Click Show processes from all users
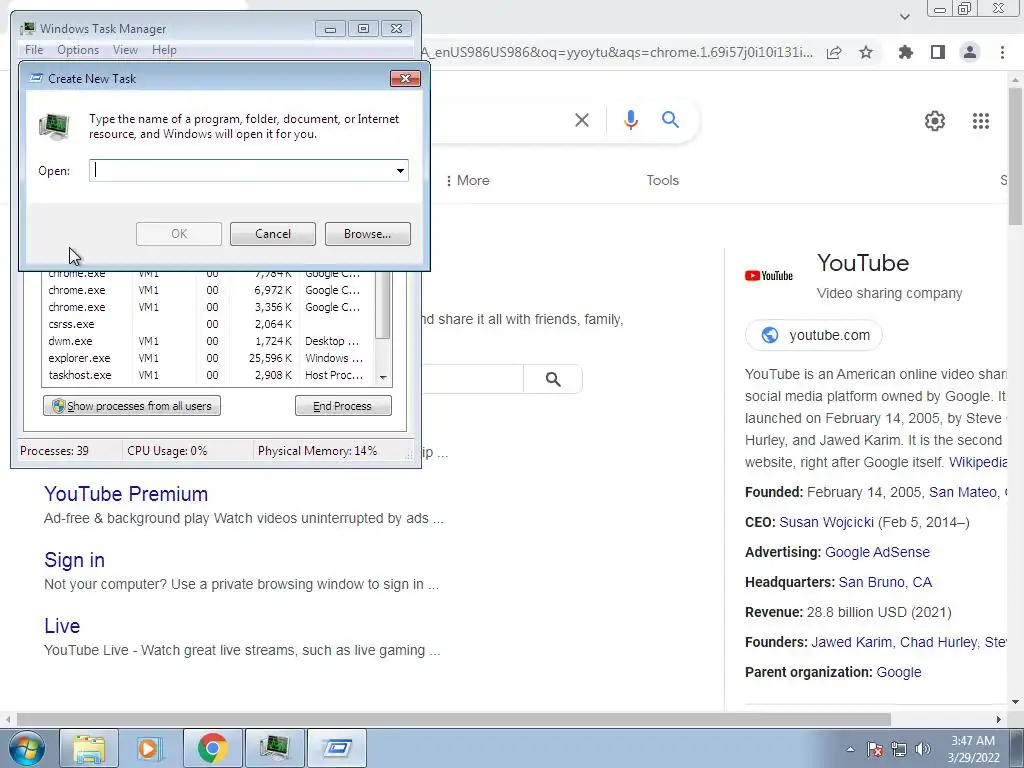 coord(132,406)
